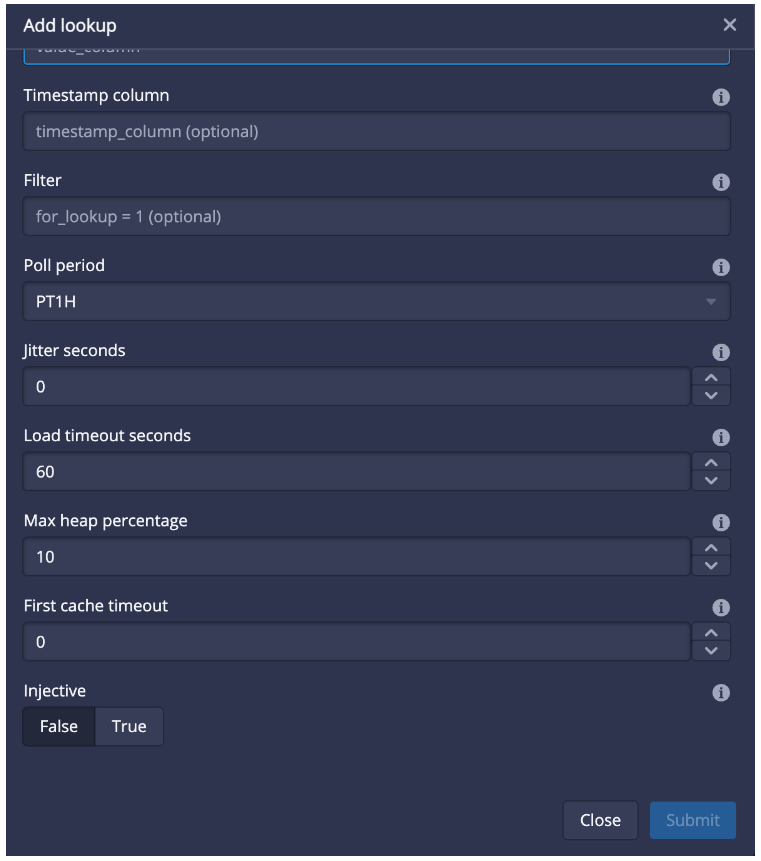Click the Close button
761x861 pixels.
click(600, 820)
